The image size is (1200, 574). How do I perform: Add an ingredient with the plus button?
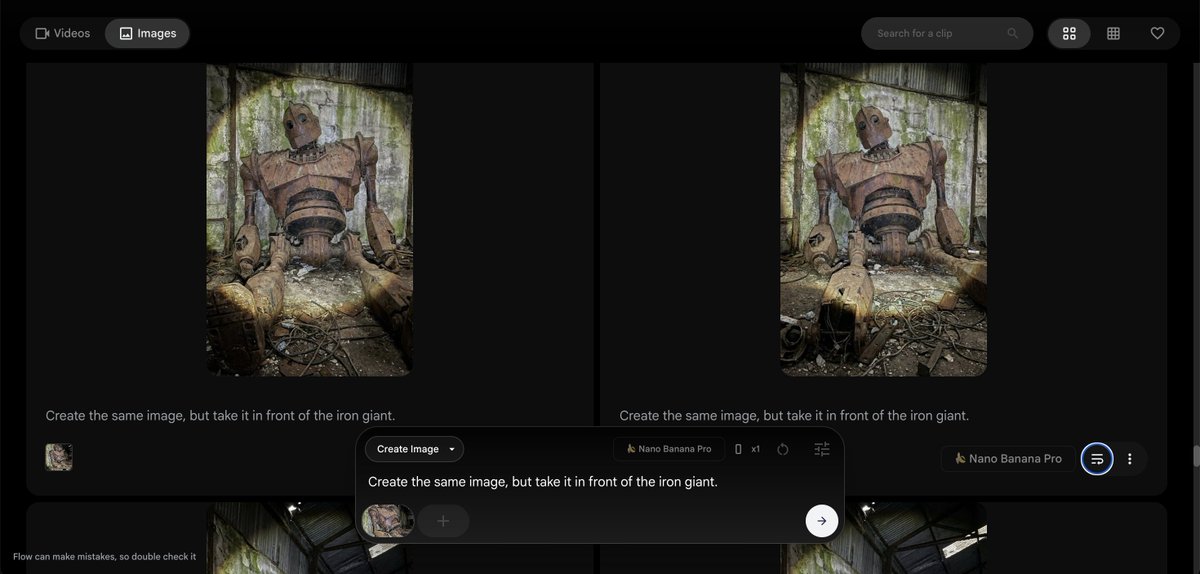tap(443, 520)
